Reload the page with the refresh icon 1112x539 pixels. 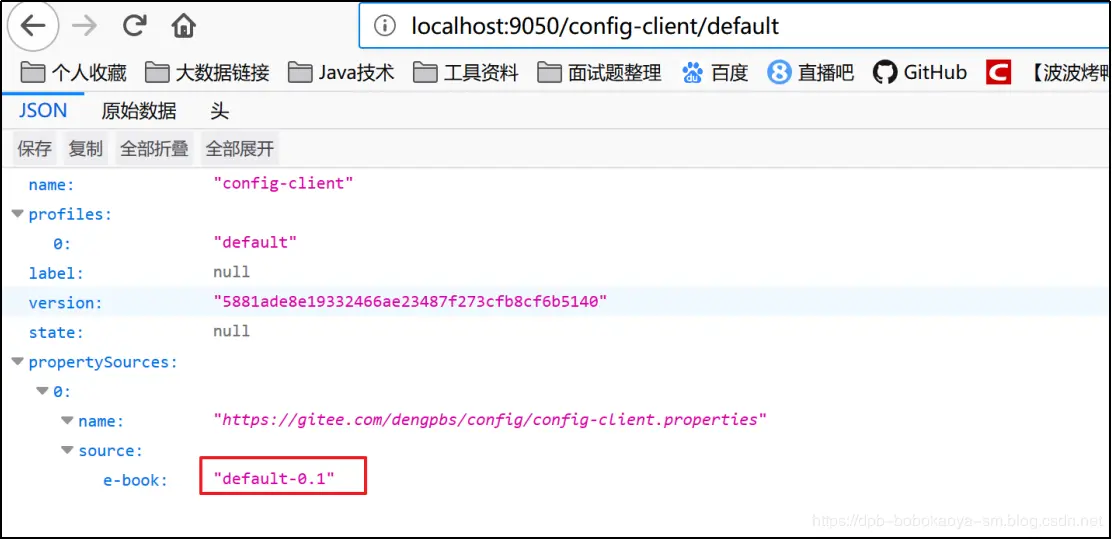pyautogui.click(x=134, y=26)
